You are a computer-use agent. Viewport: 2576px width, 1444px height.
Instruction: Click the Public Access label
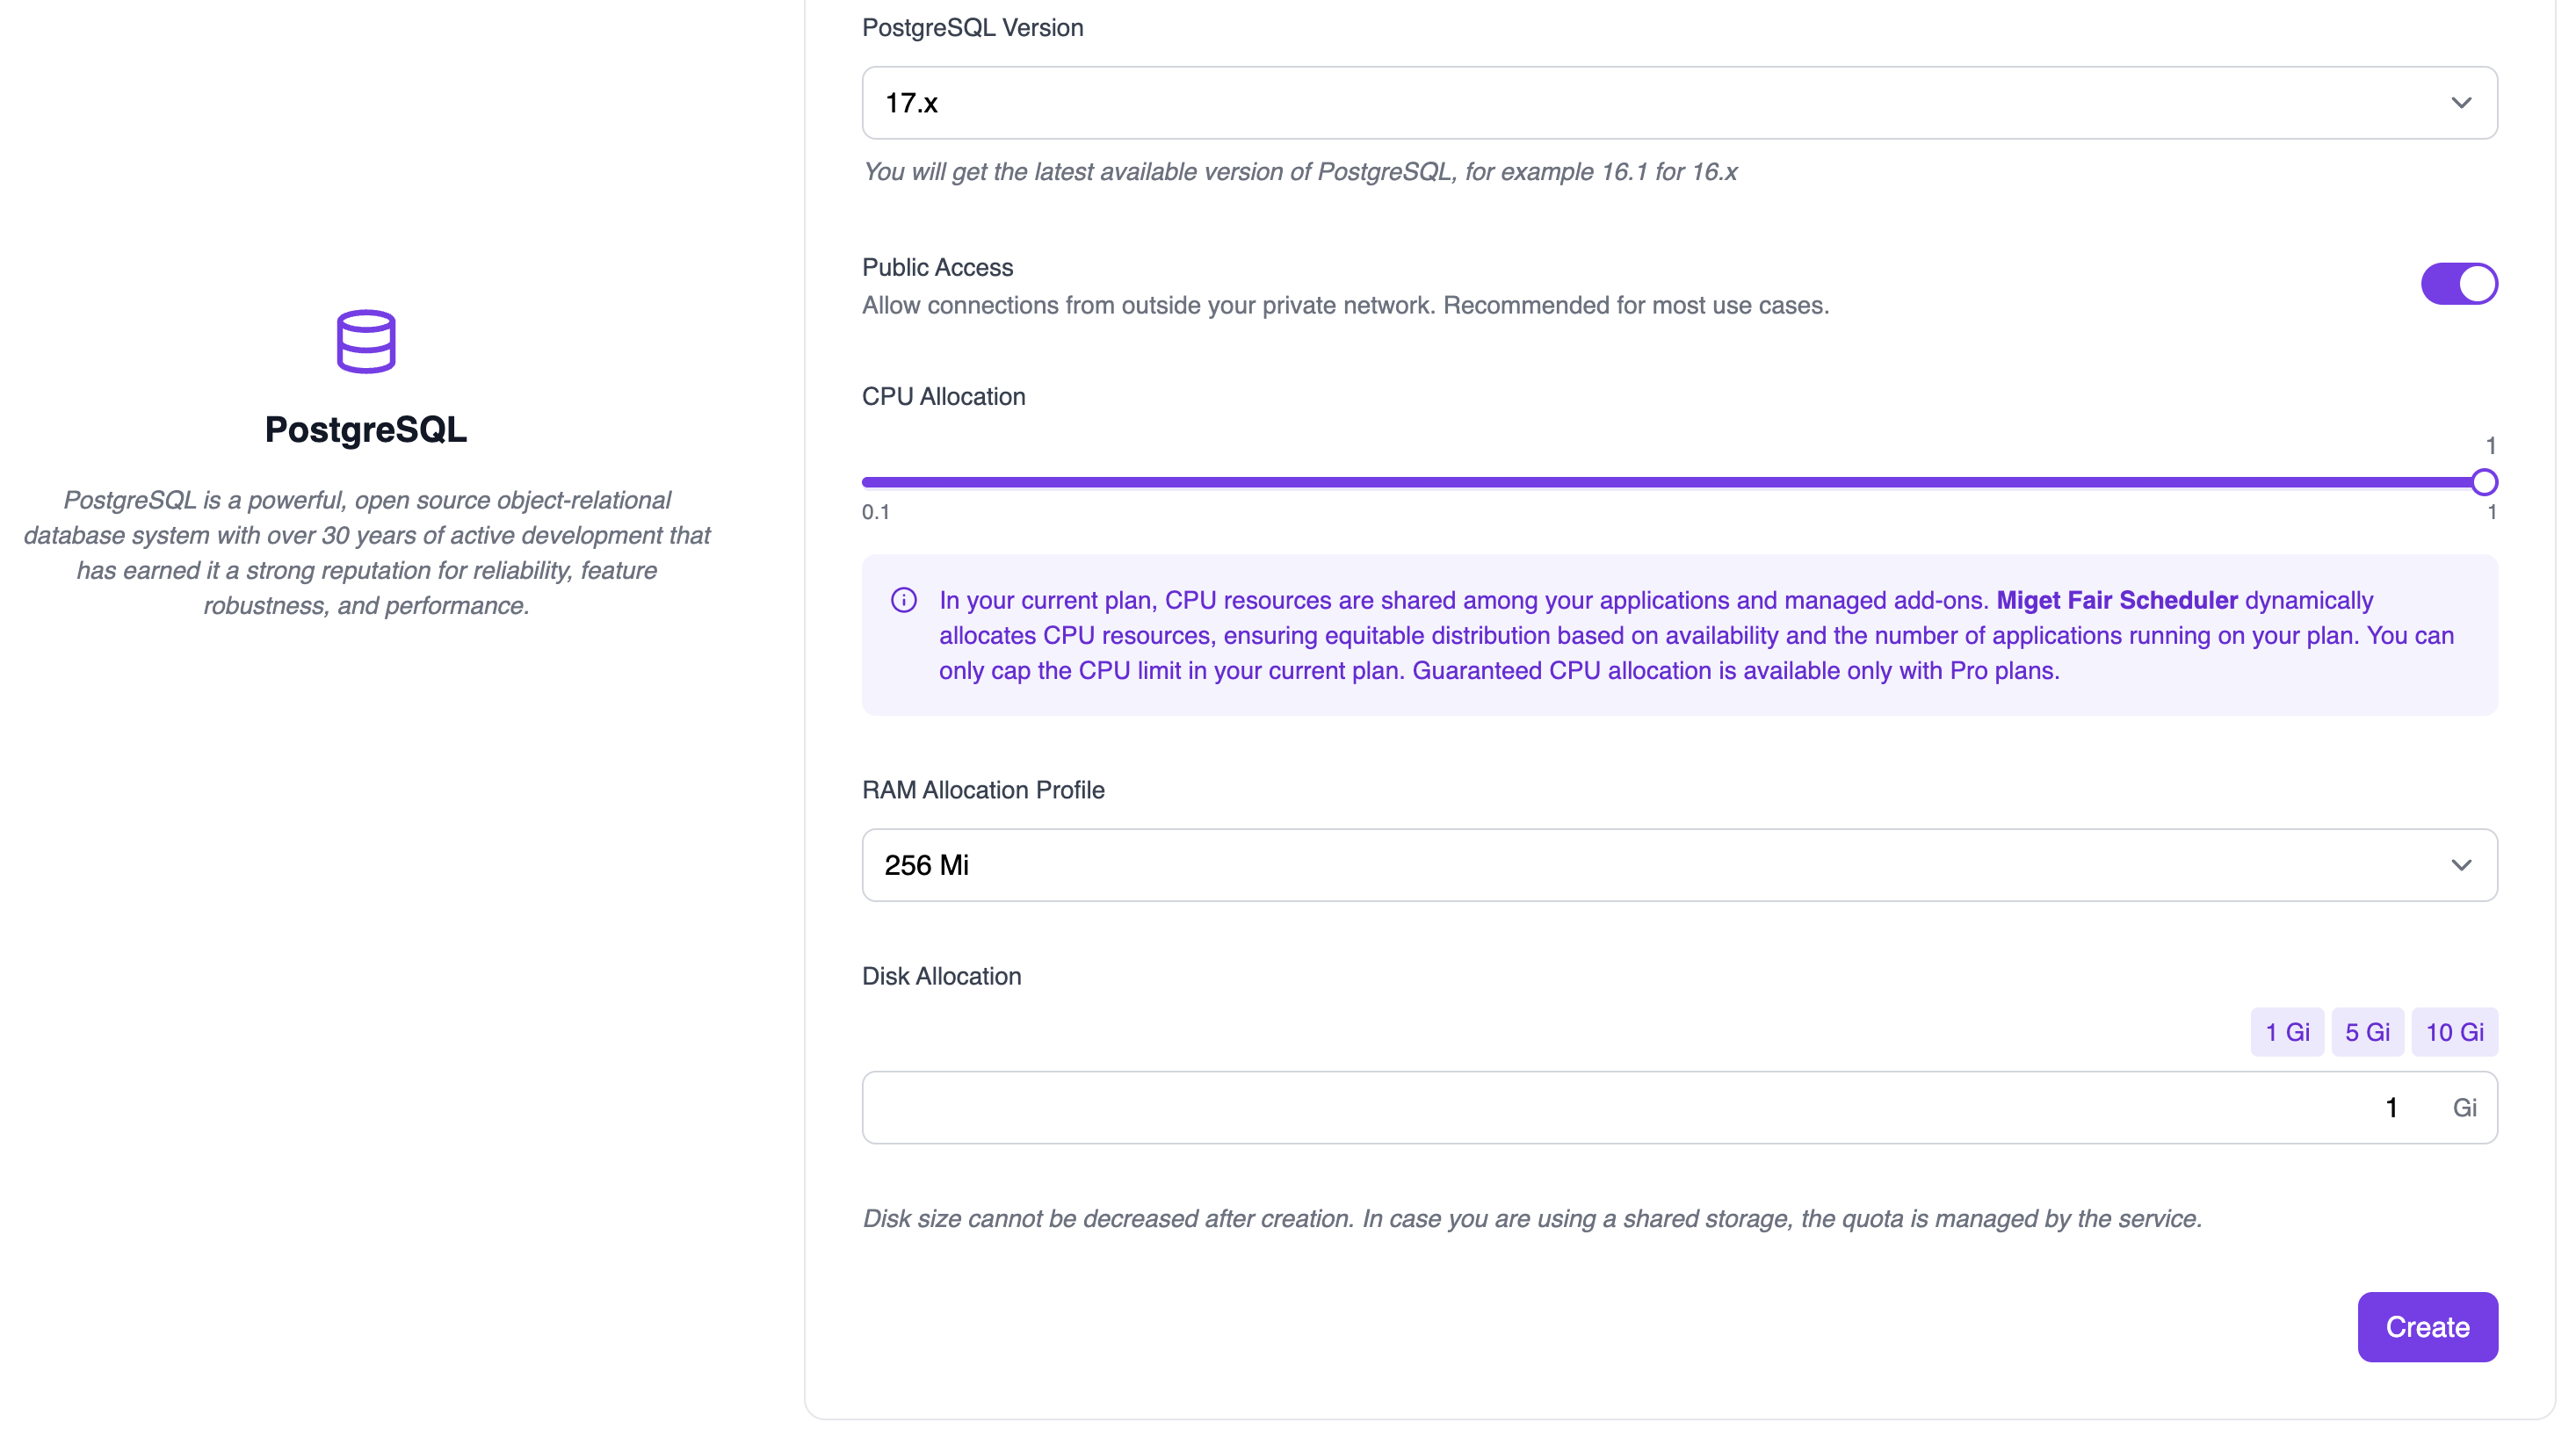(937, 267)
